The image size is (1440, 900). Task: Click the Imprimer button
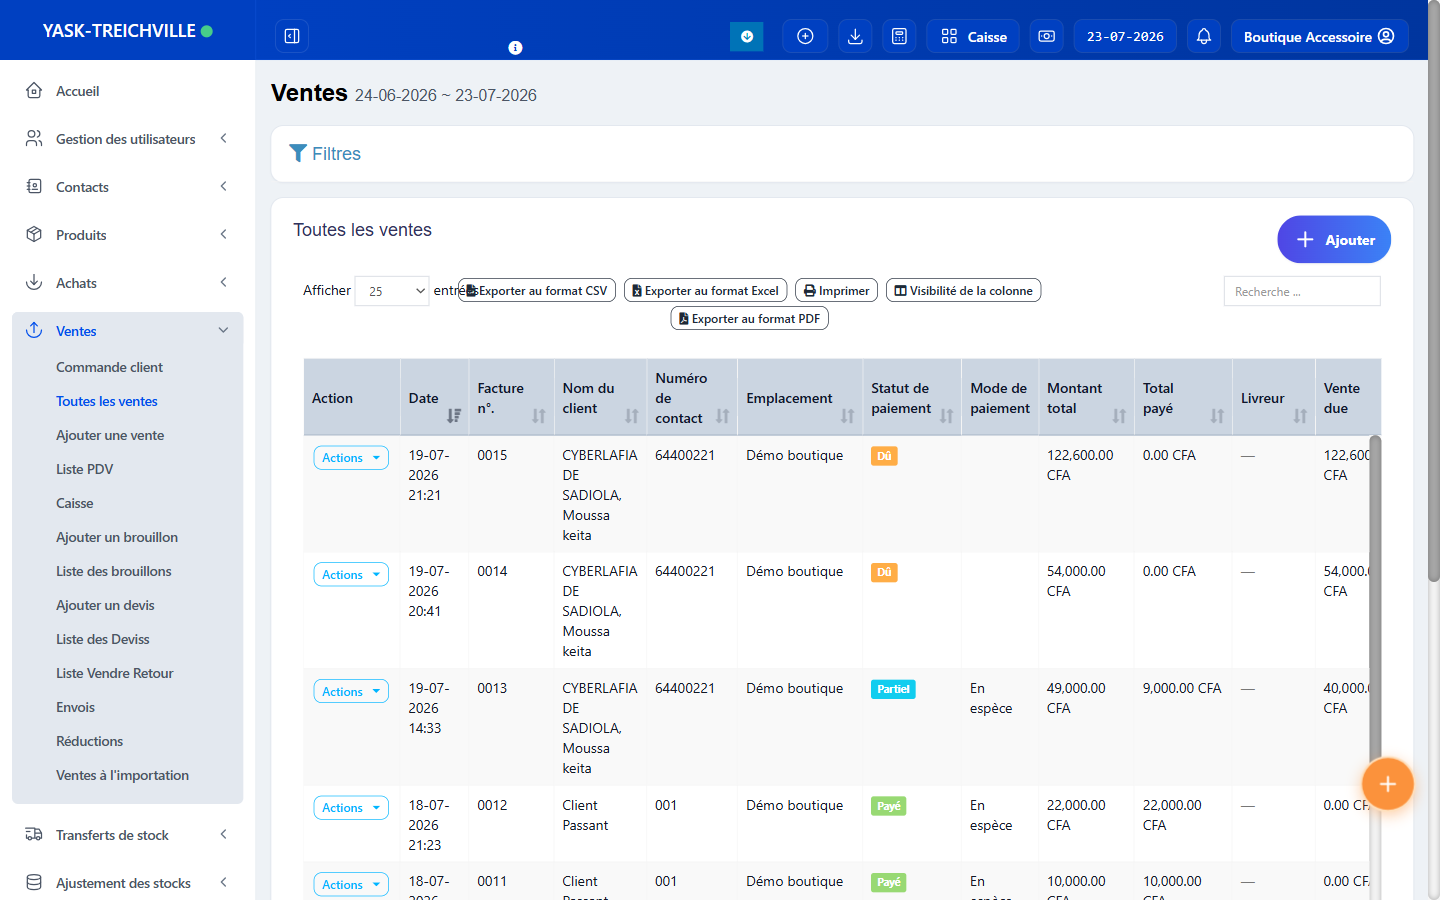pos(837,291)
